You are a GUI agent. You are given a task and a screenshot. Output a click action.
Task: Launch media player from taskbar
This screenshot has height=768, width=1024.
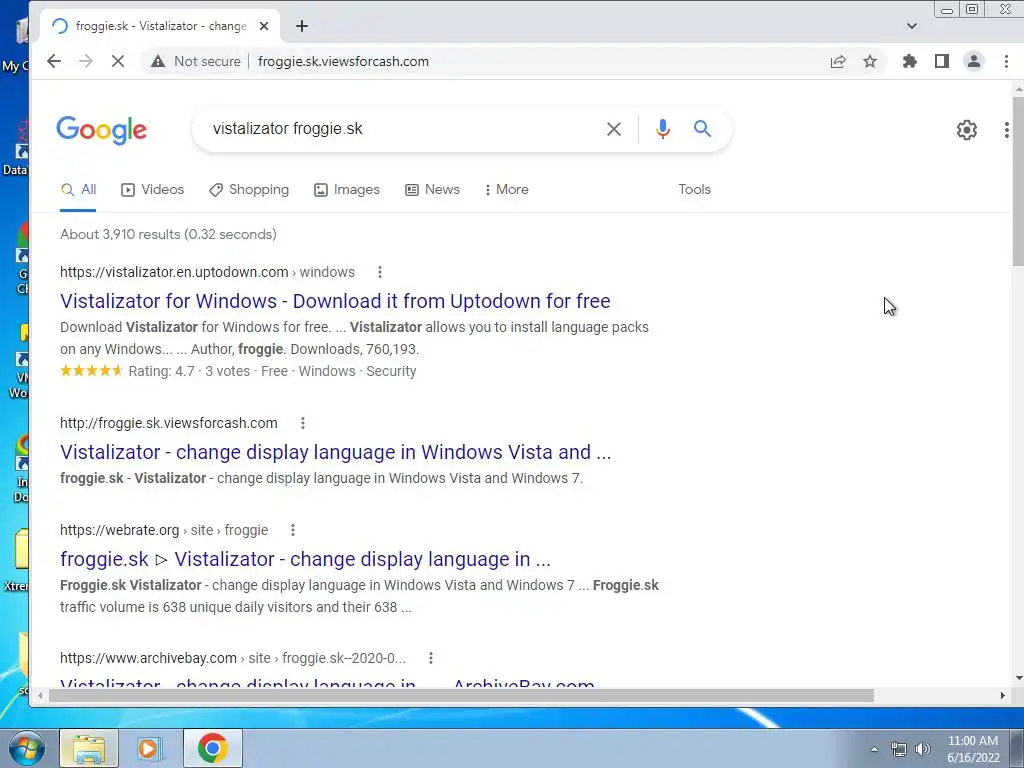(150, 748)
